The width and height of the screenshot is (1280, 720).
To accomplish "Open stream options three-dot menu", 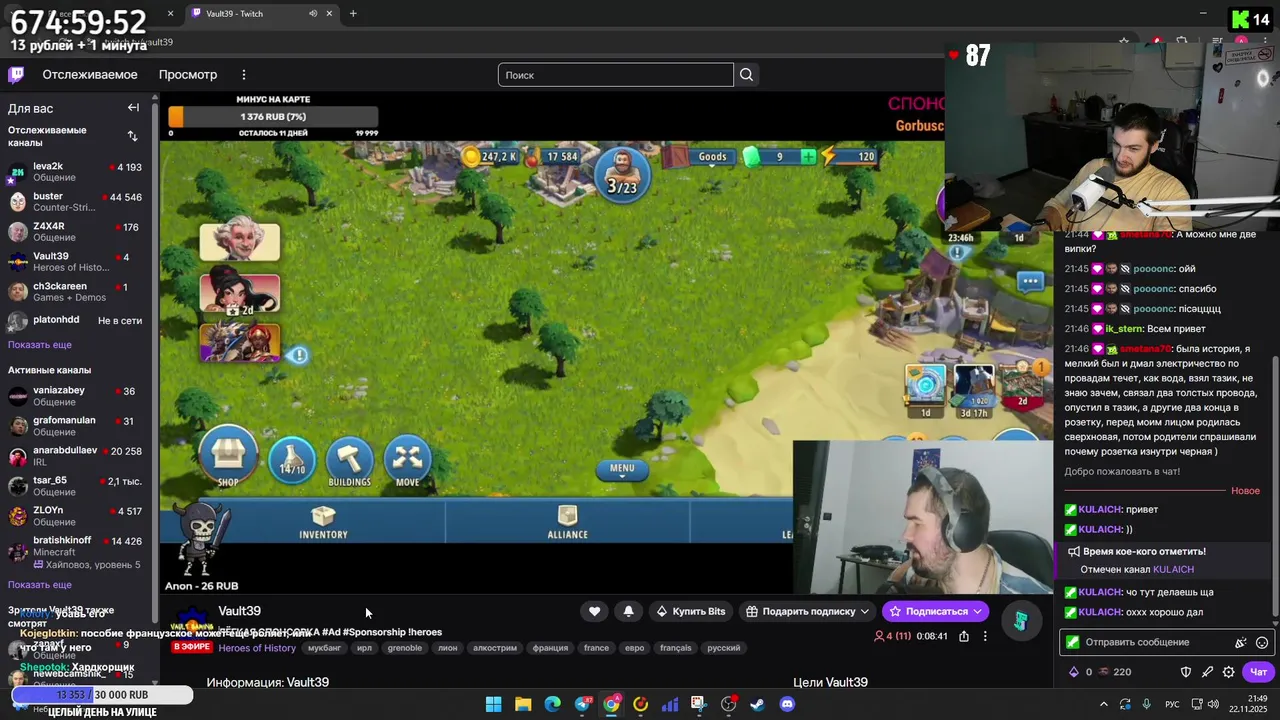I will click(x=985, y=636).
